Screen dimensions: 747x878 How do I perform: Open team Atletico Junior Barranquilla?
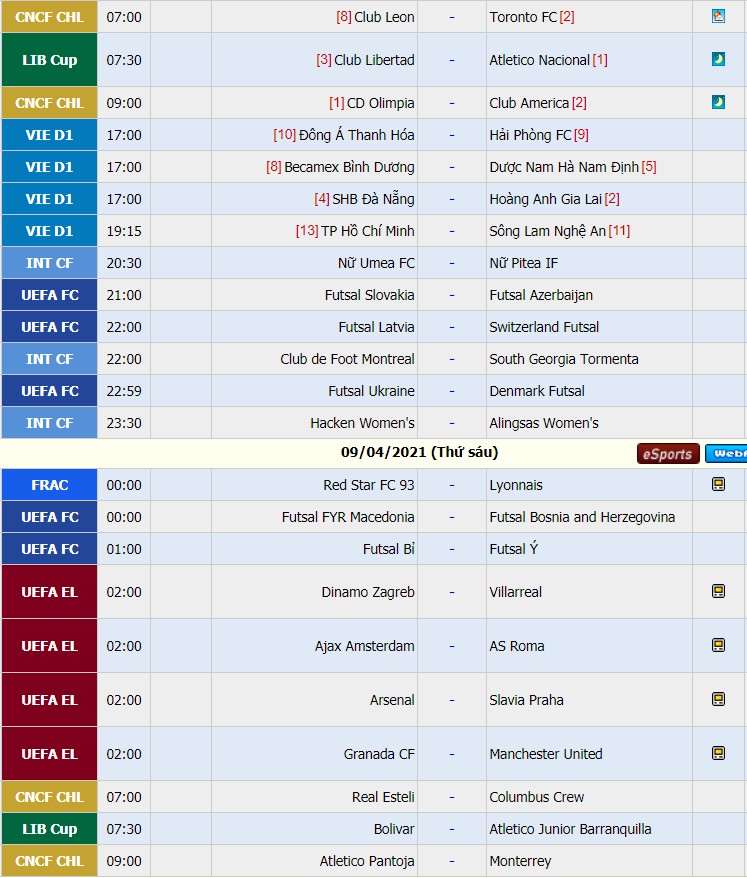click(570, 829)
